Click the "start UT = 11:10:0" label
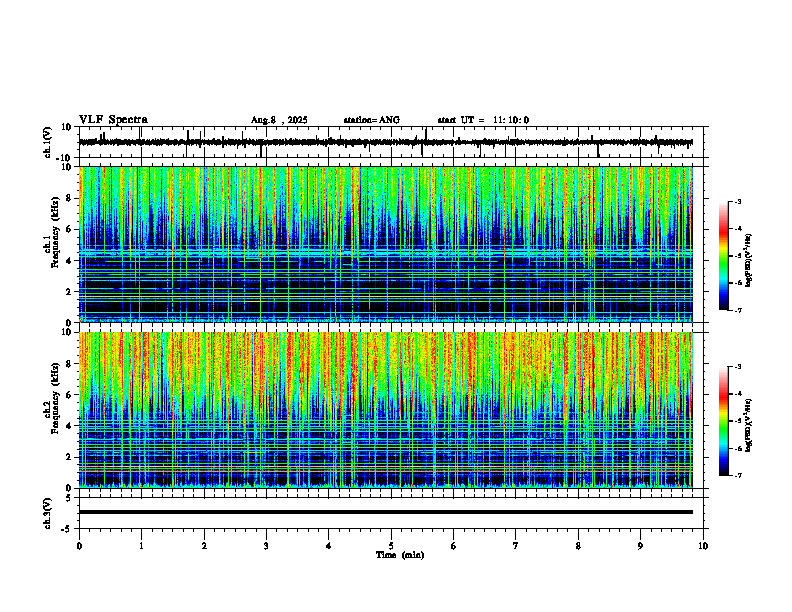Image resolution: width=792 pixels, height=612 pixels. [x=483, y=120]
